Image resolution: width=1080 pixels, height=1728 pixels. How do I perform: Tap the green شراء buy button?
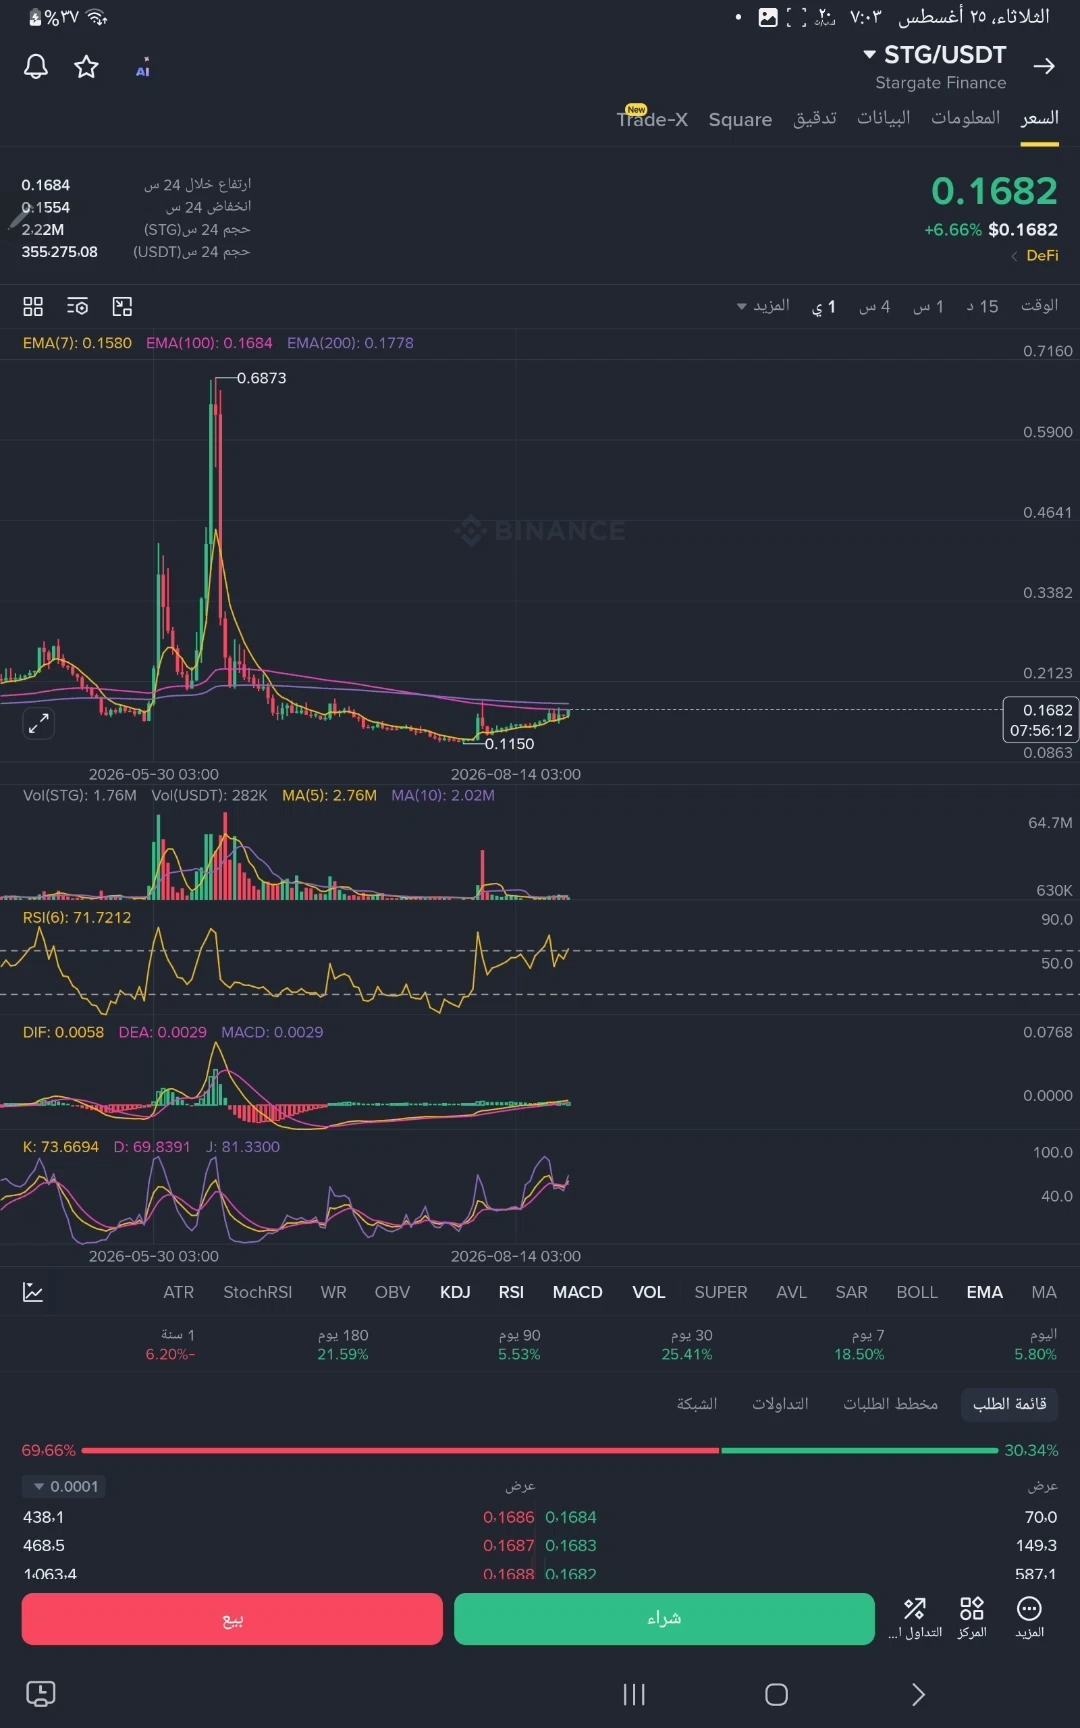[664, 1618]
